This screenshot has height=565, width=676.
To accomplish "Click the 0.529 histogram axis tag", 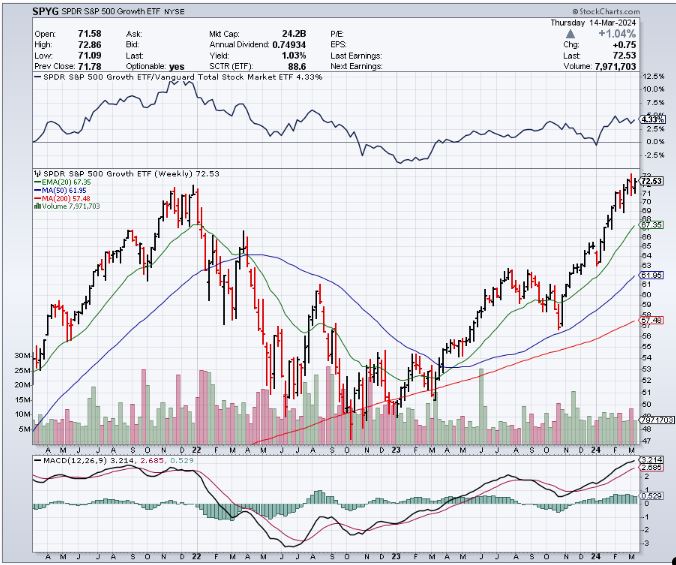I will [x=651, y=496].
